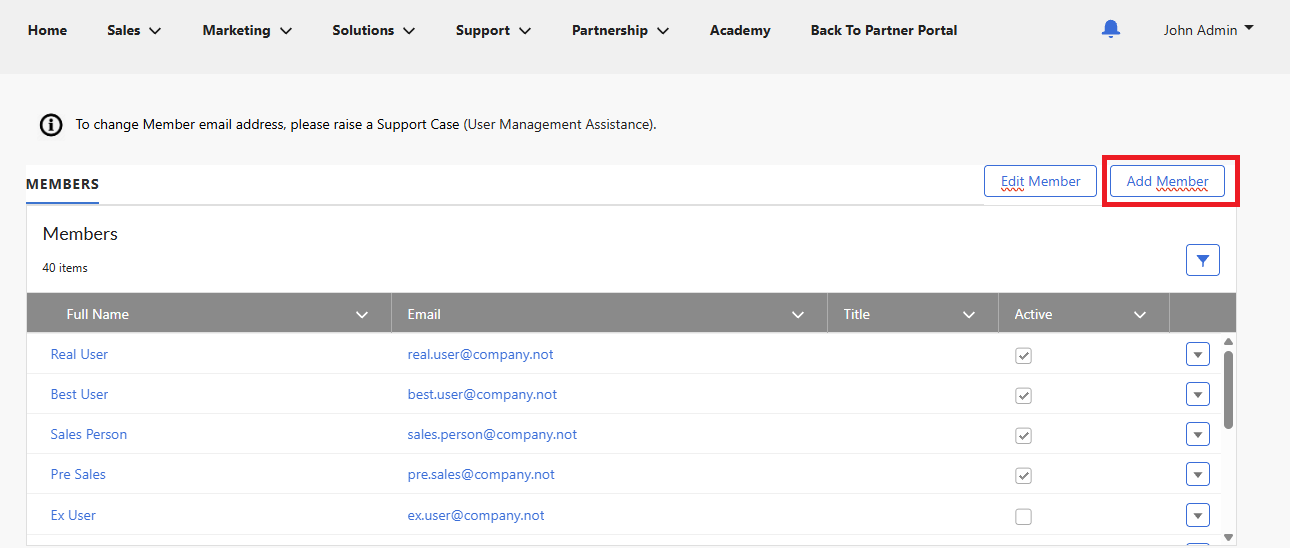
Task: Open the Best User name link
Action: [x=79, y=394]
